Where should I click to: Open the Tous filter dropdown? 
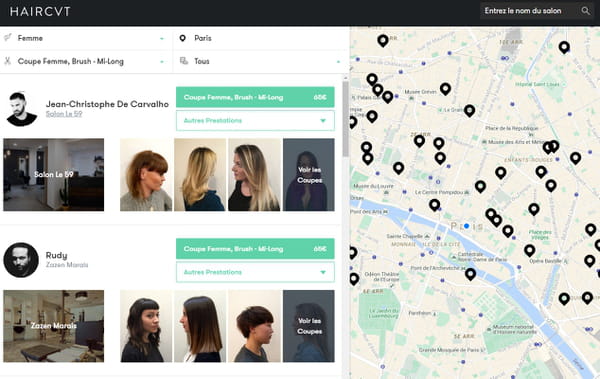[x=261, y=62]
